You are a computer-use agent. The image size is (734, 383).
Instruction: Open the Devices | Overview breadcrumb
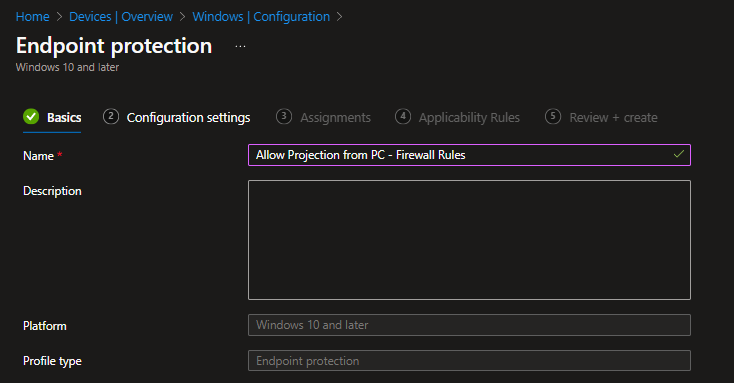coord(121,17)
